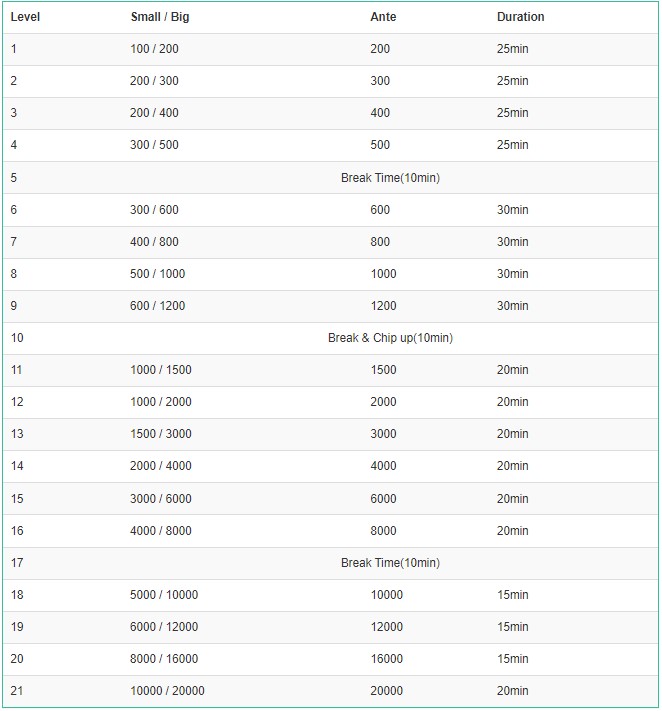Viewport: 662px width, 711px height.
Task: Select the 300 / 600 blinds cell
Action: tap(154, 210)
